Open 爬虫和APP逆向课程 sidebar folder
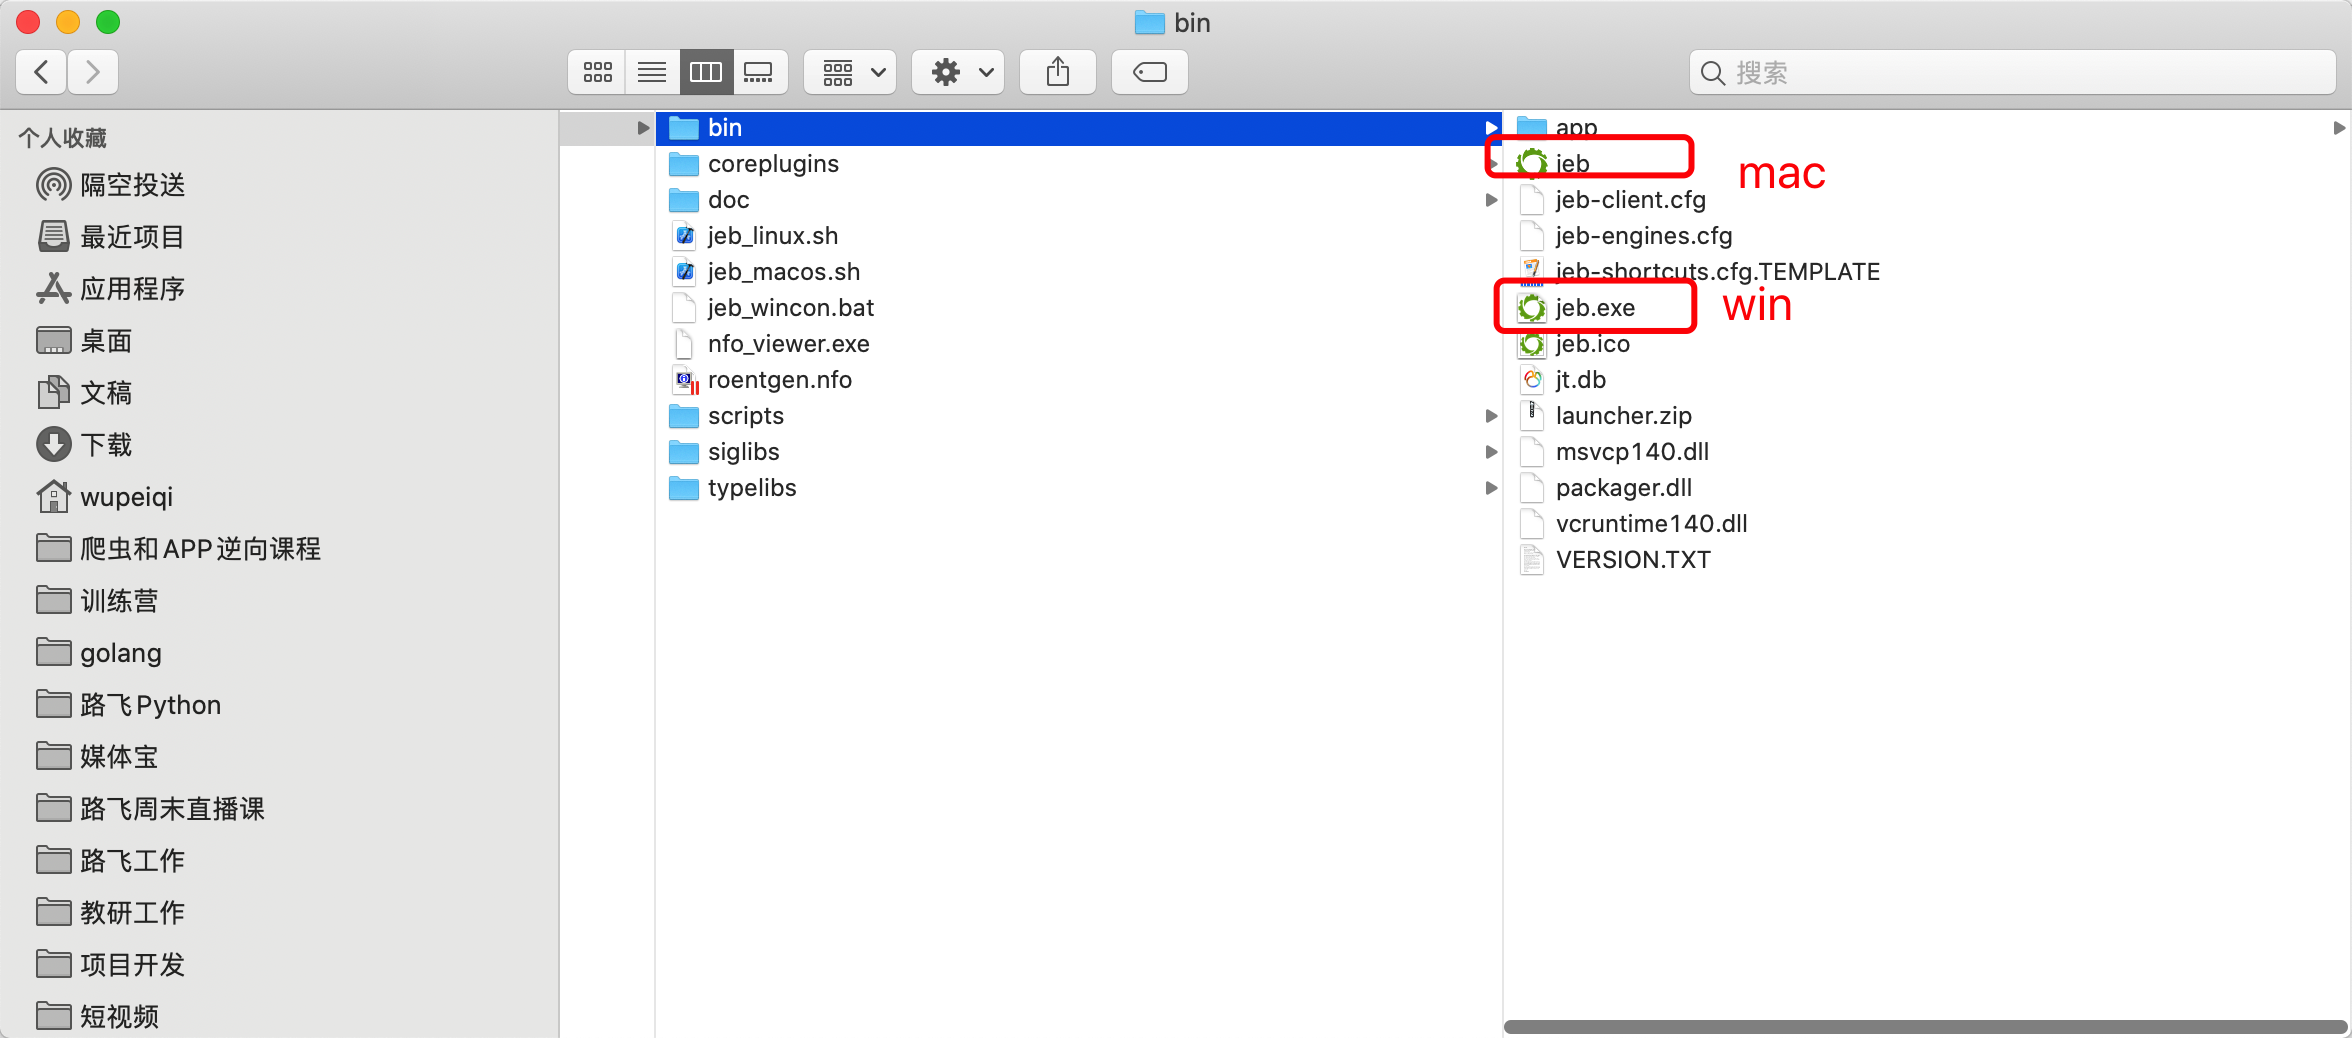2352x1038 pixels. [x=178, y=549]
